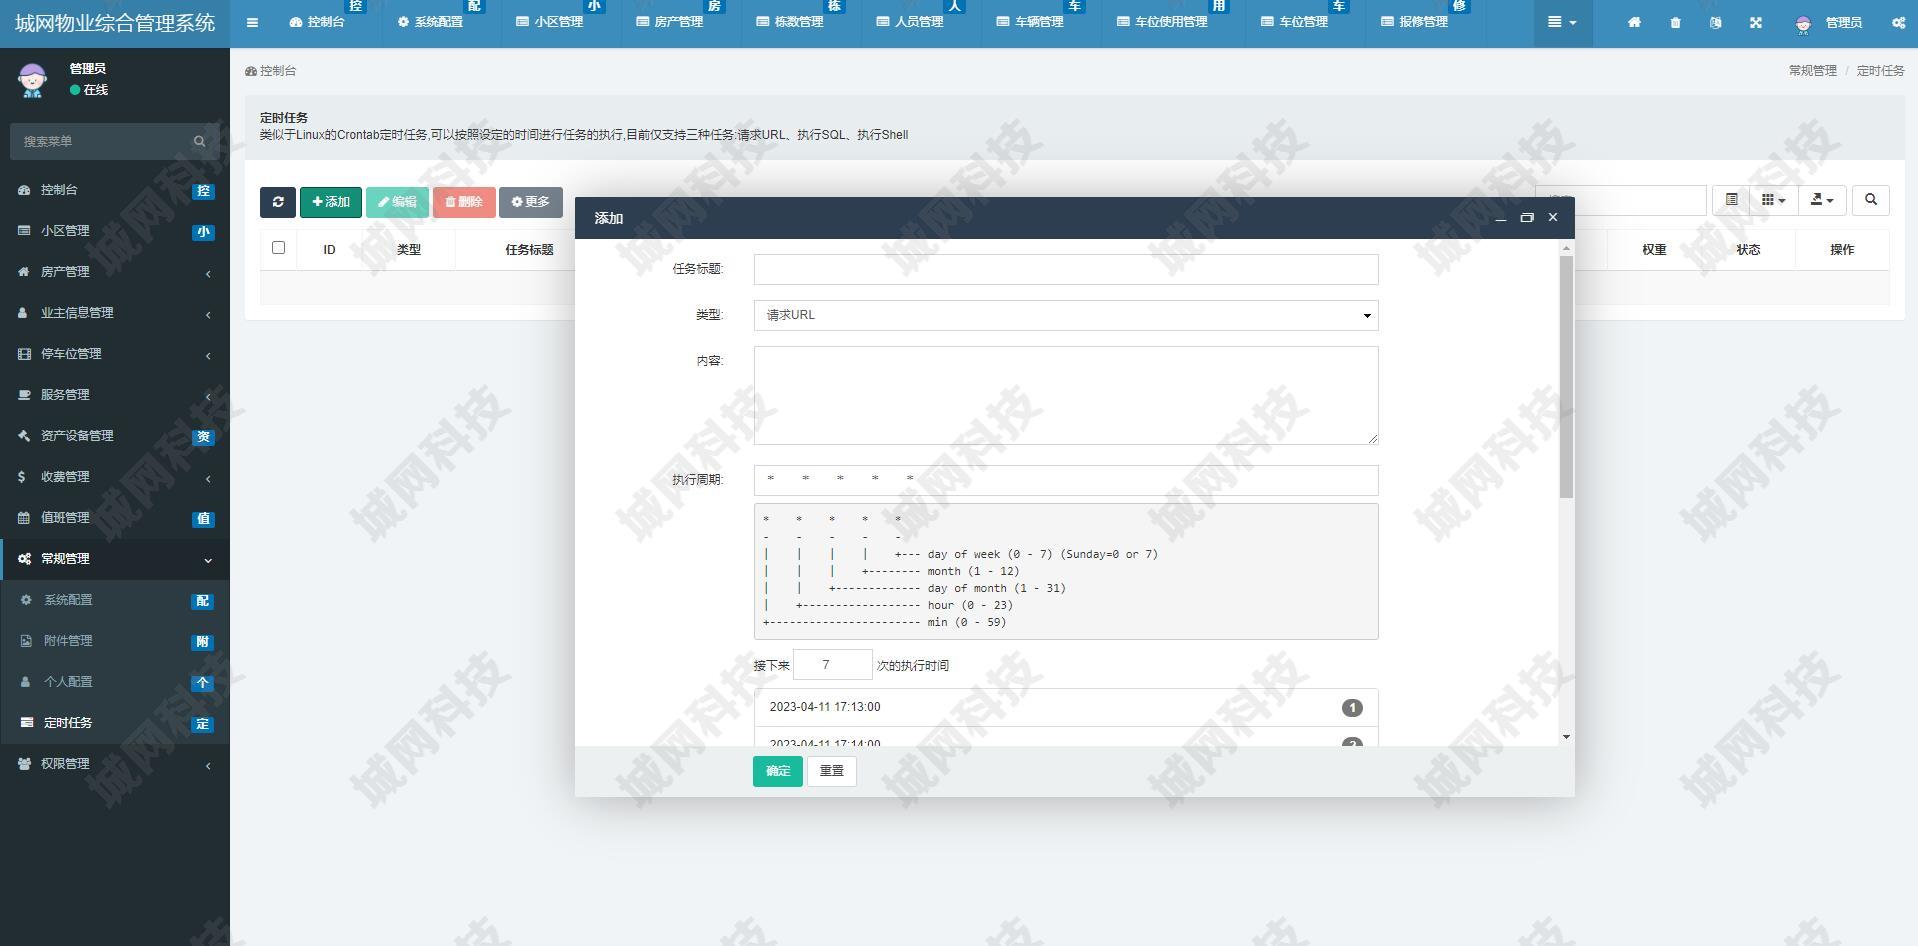Focus the 执行周期 cron expression field
This screenshot has width=1918, height=946.
tap(1066, 480)
